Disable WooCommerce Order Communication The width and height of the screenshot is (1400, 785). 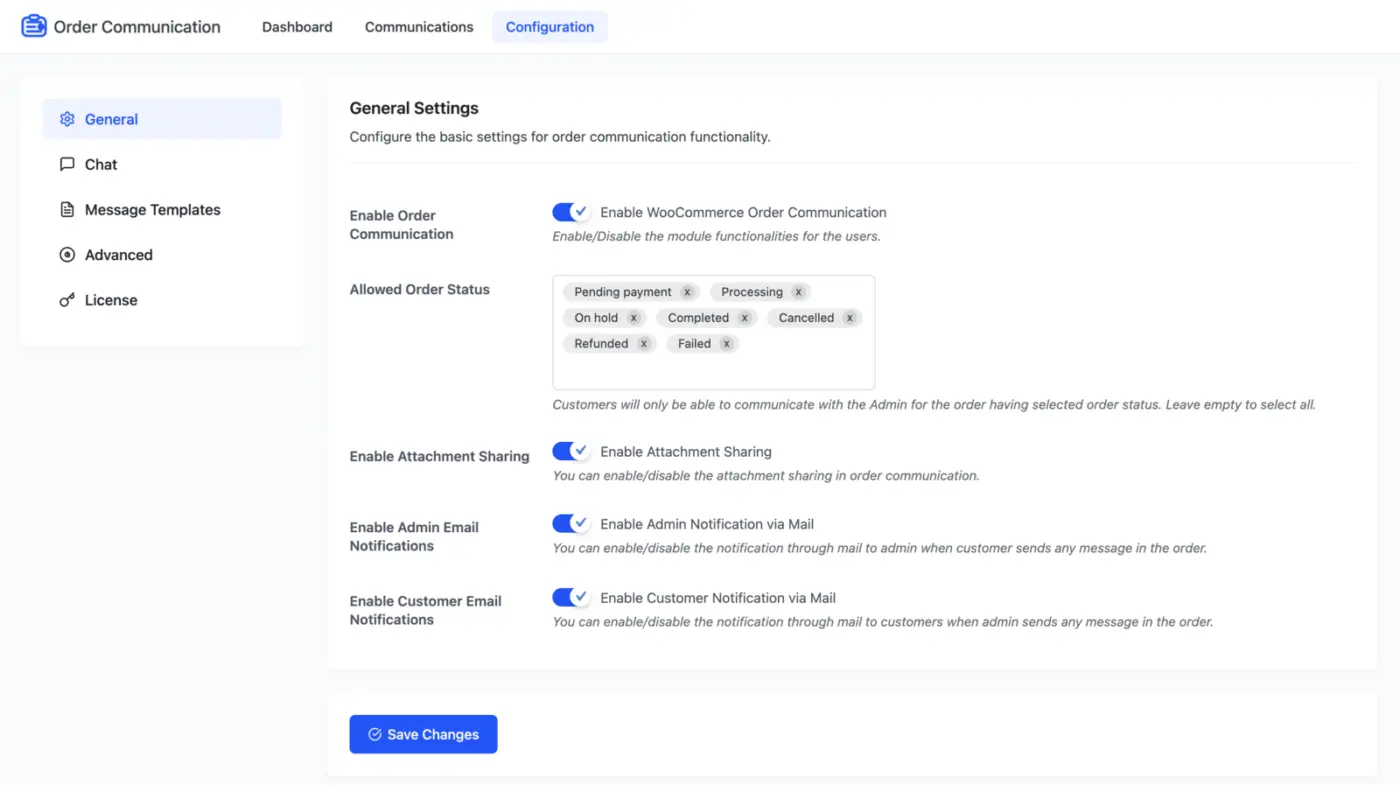[x=571, y=212]
